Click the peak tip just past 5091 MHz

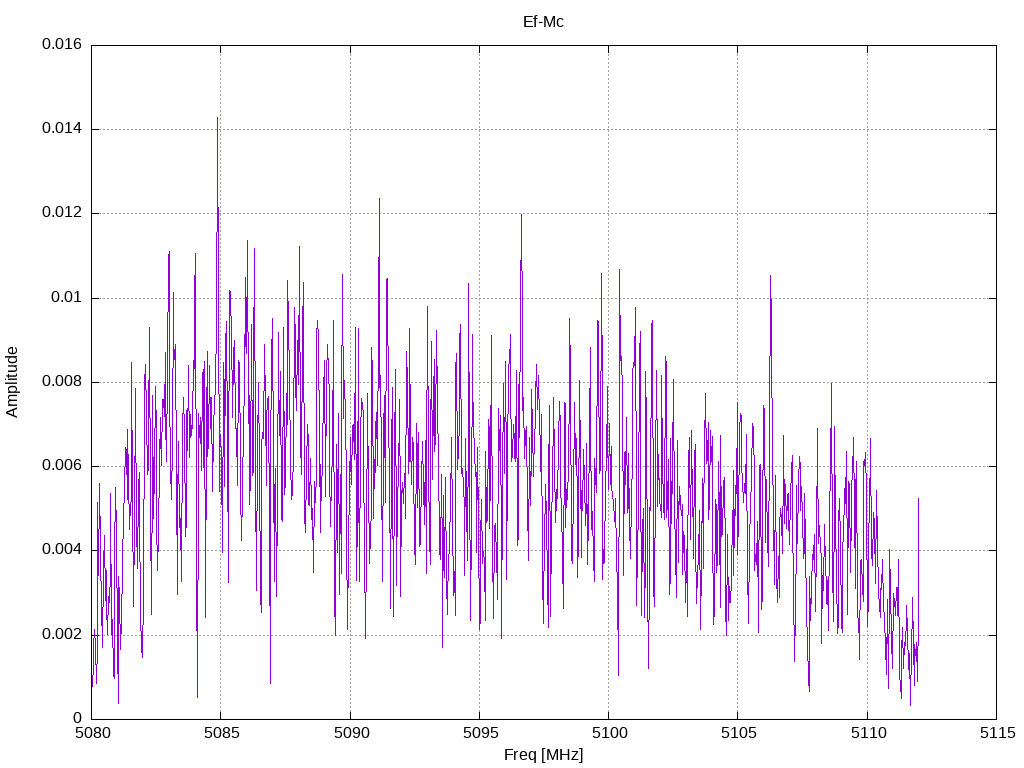(379, 199)
